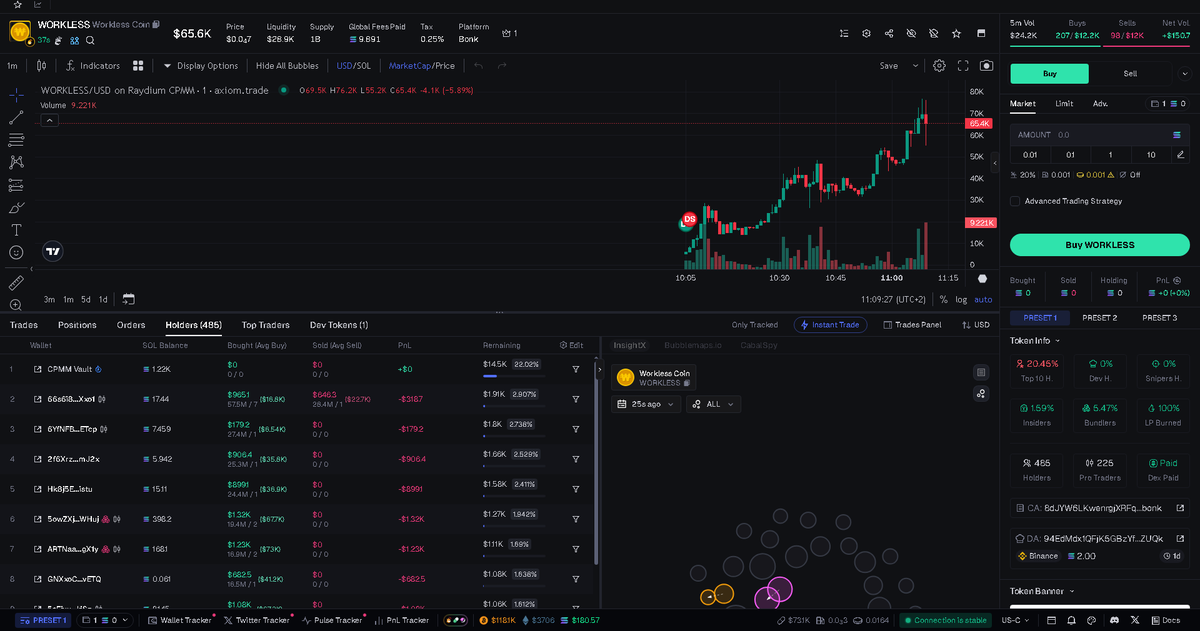
Task: Open date range calendar icon below chart
Action: pyautogui.click(x=128, y=299)
